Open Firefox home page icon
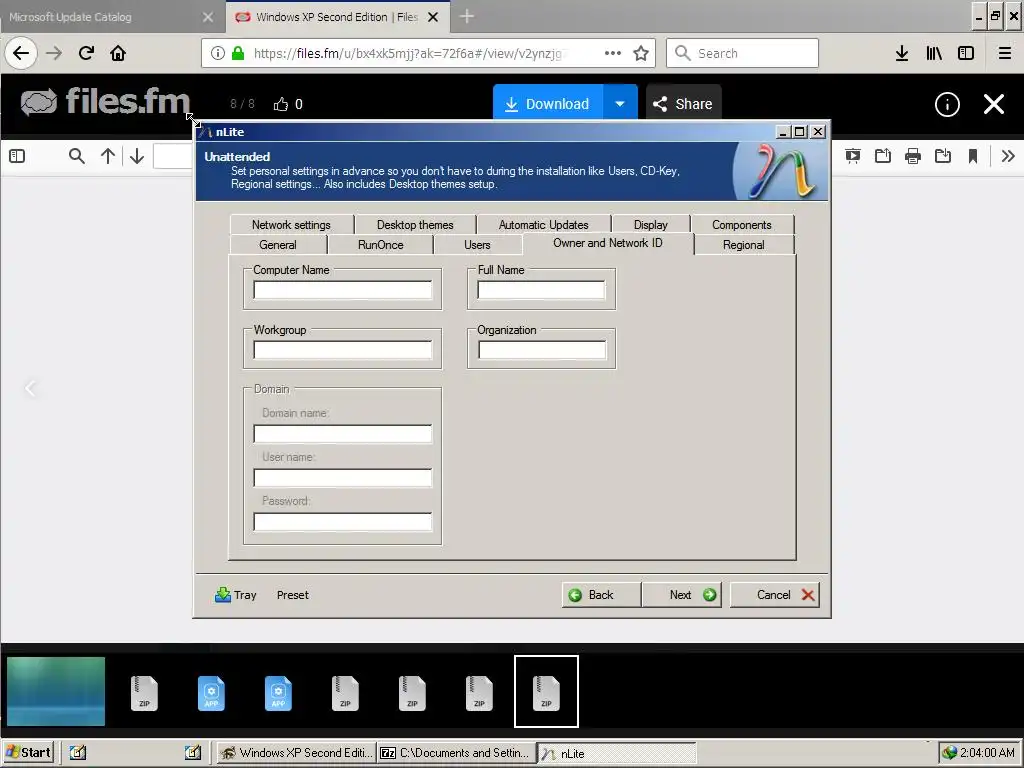This screenshot has height=768, width=1024. [118, 53]
